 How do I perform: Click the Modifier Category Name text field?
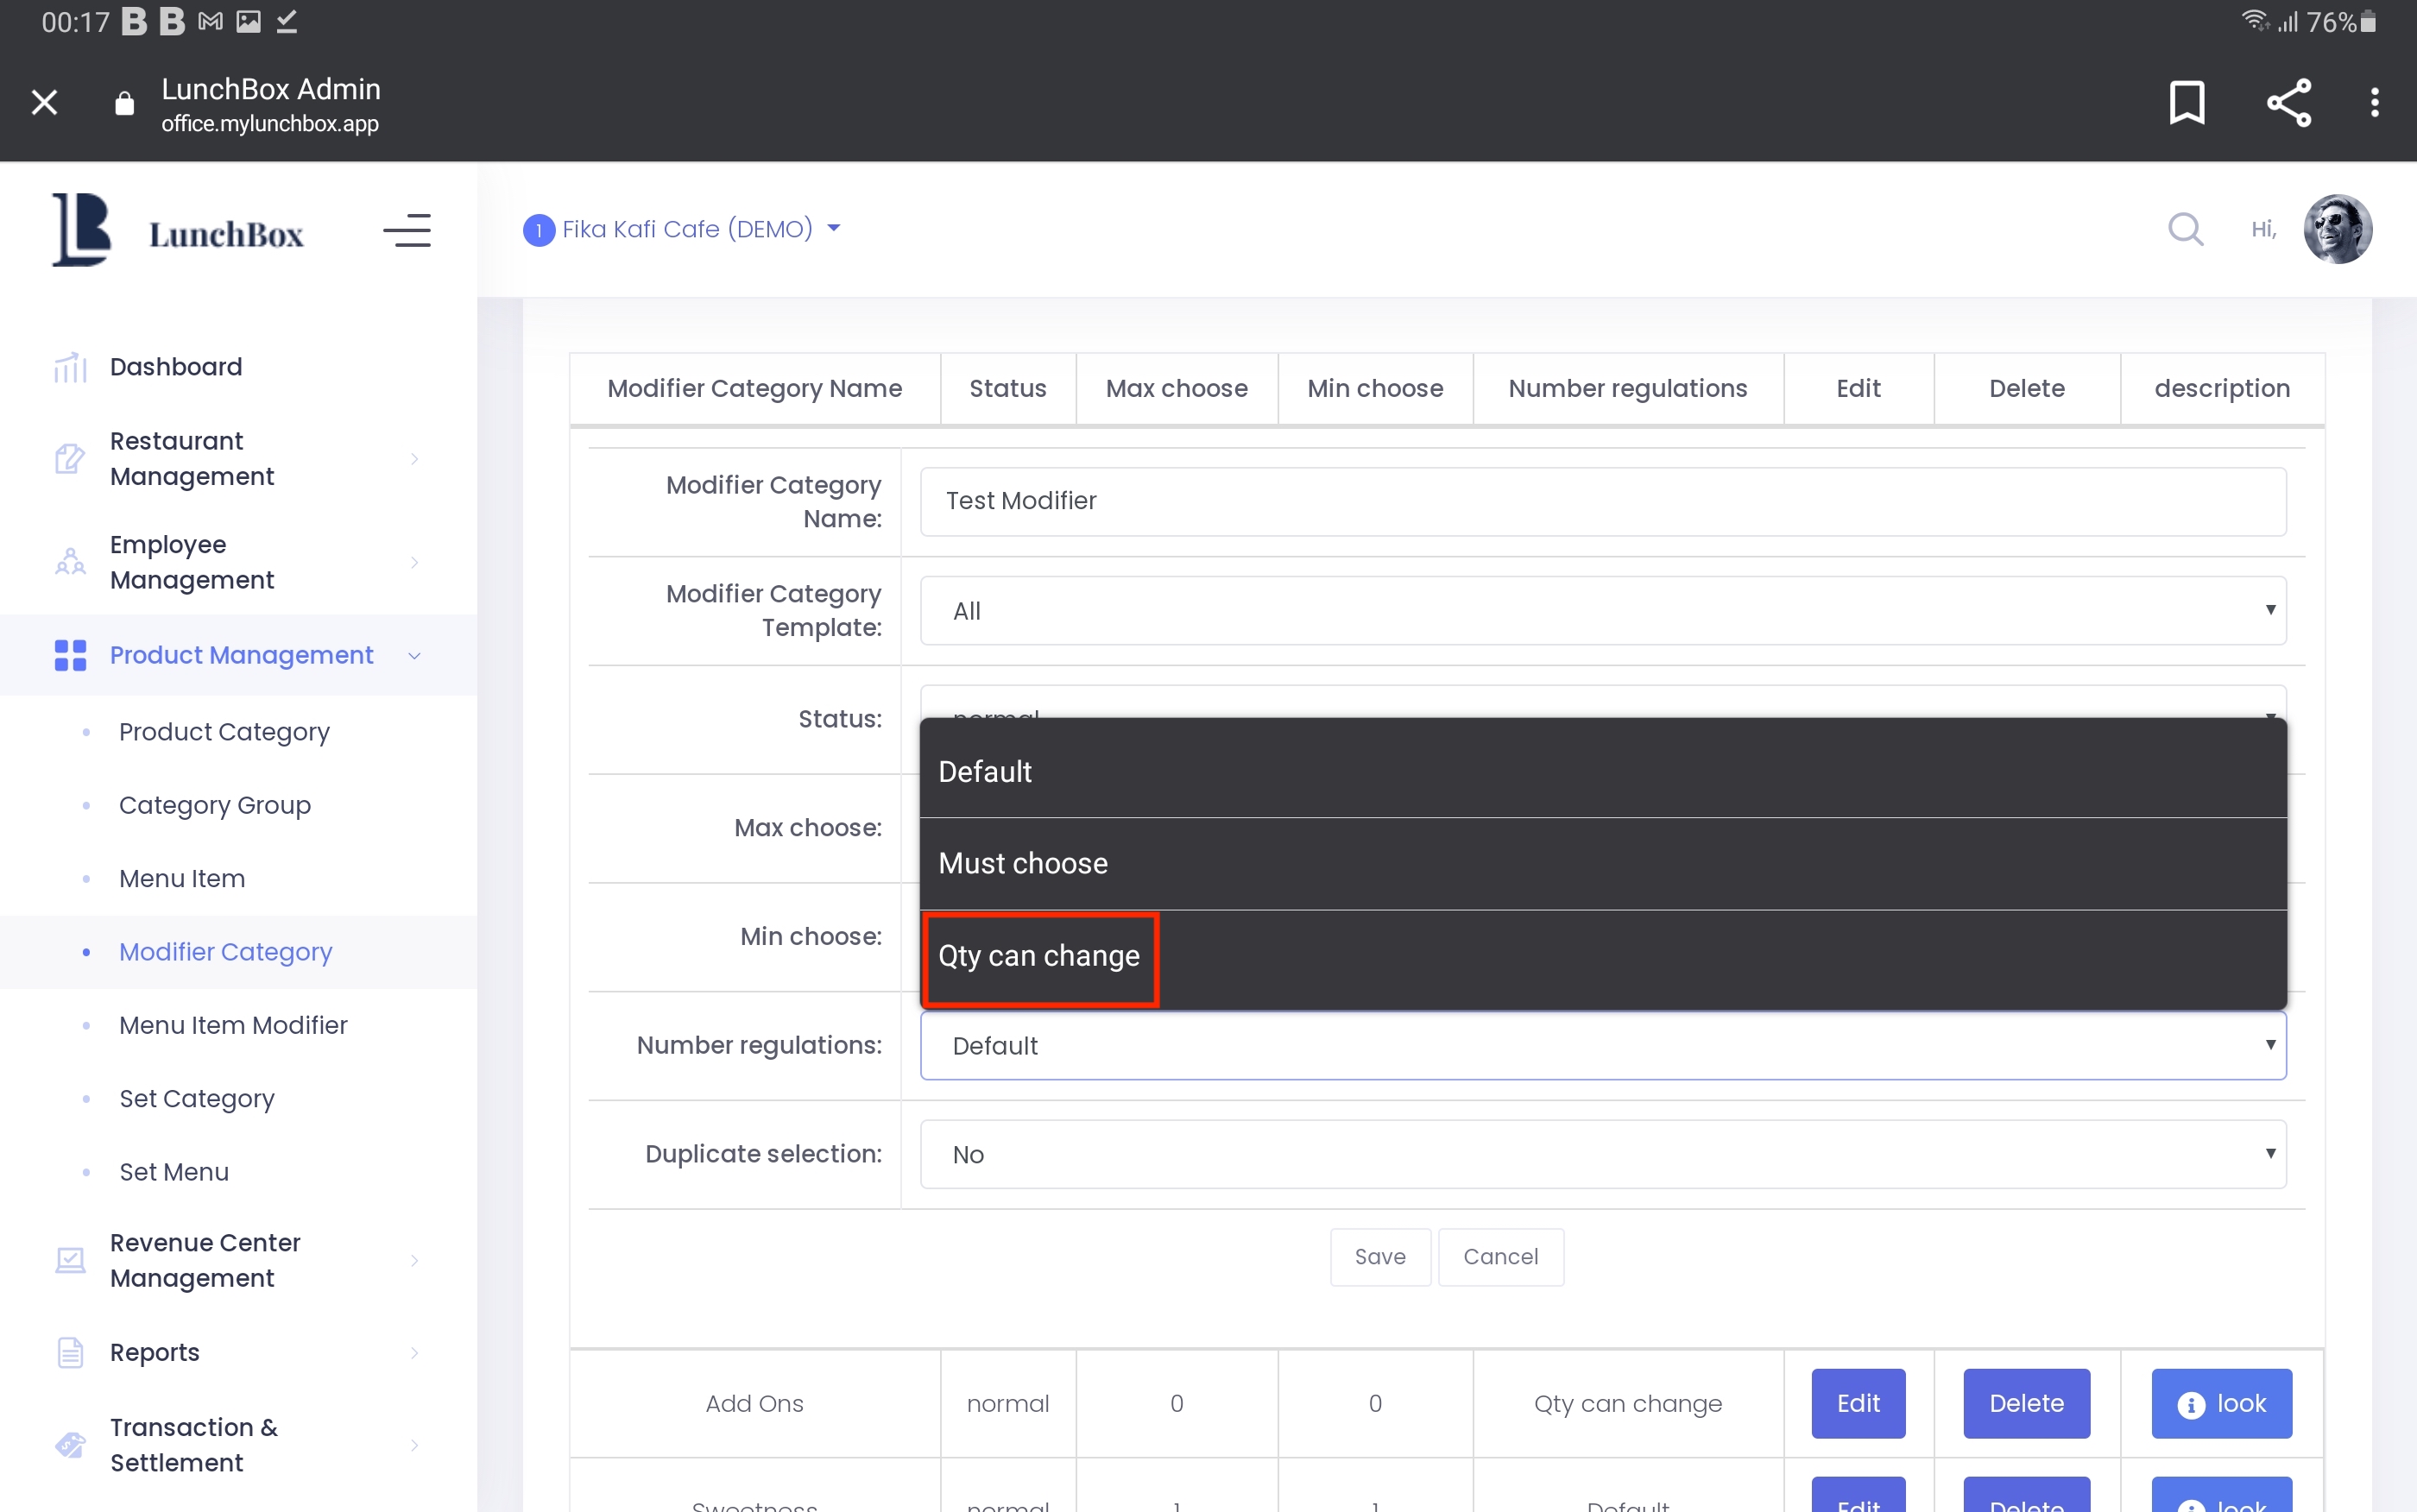pyautogui.click(x=1601, y=501)
